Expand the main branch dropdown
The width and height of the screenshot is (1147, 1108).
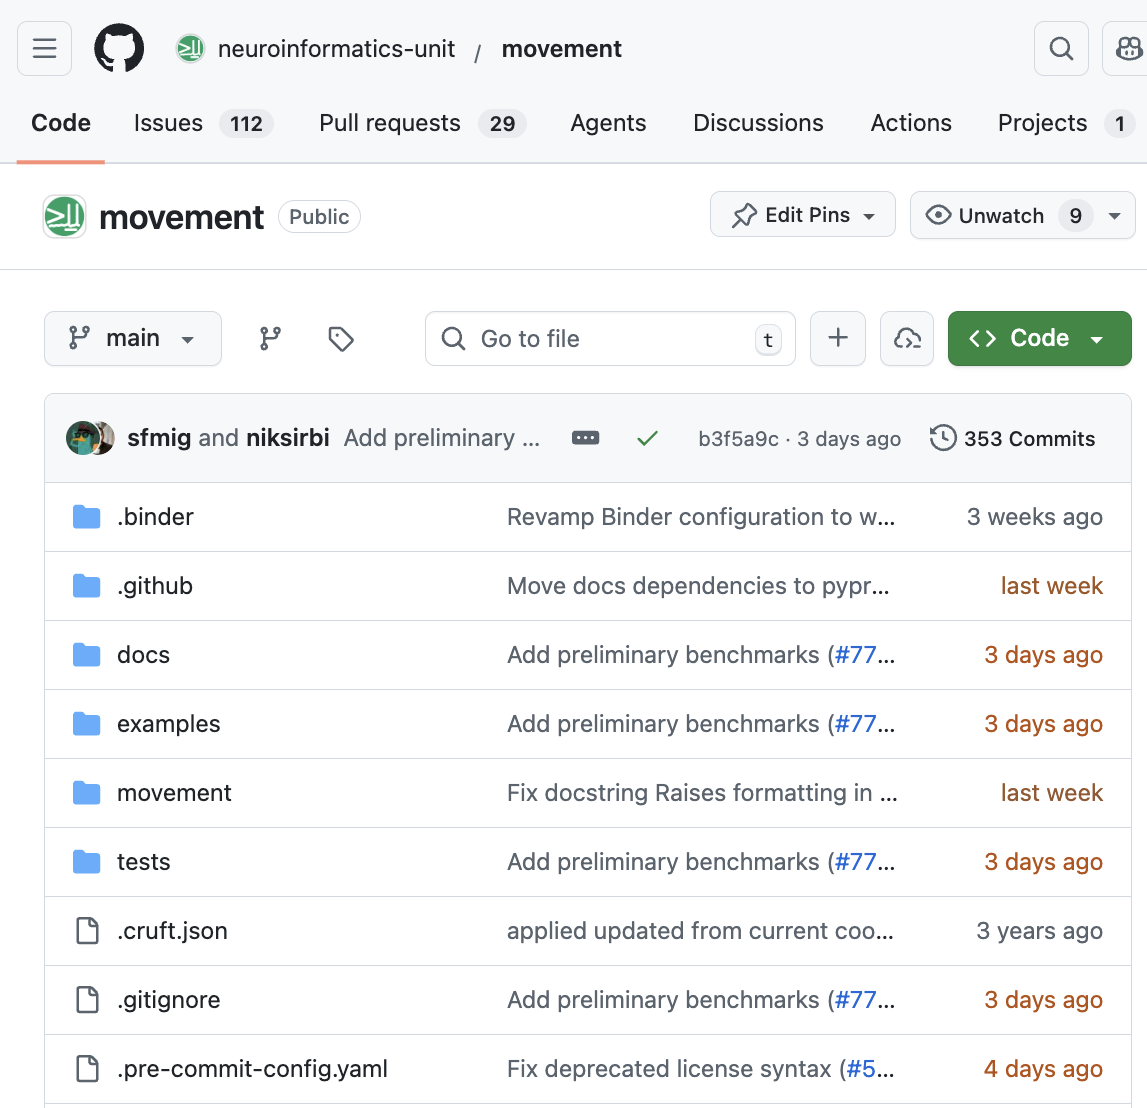tap(133, 339)
